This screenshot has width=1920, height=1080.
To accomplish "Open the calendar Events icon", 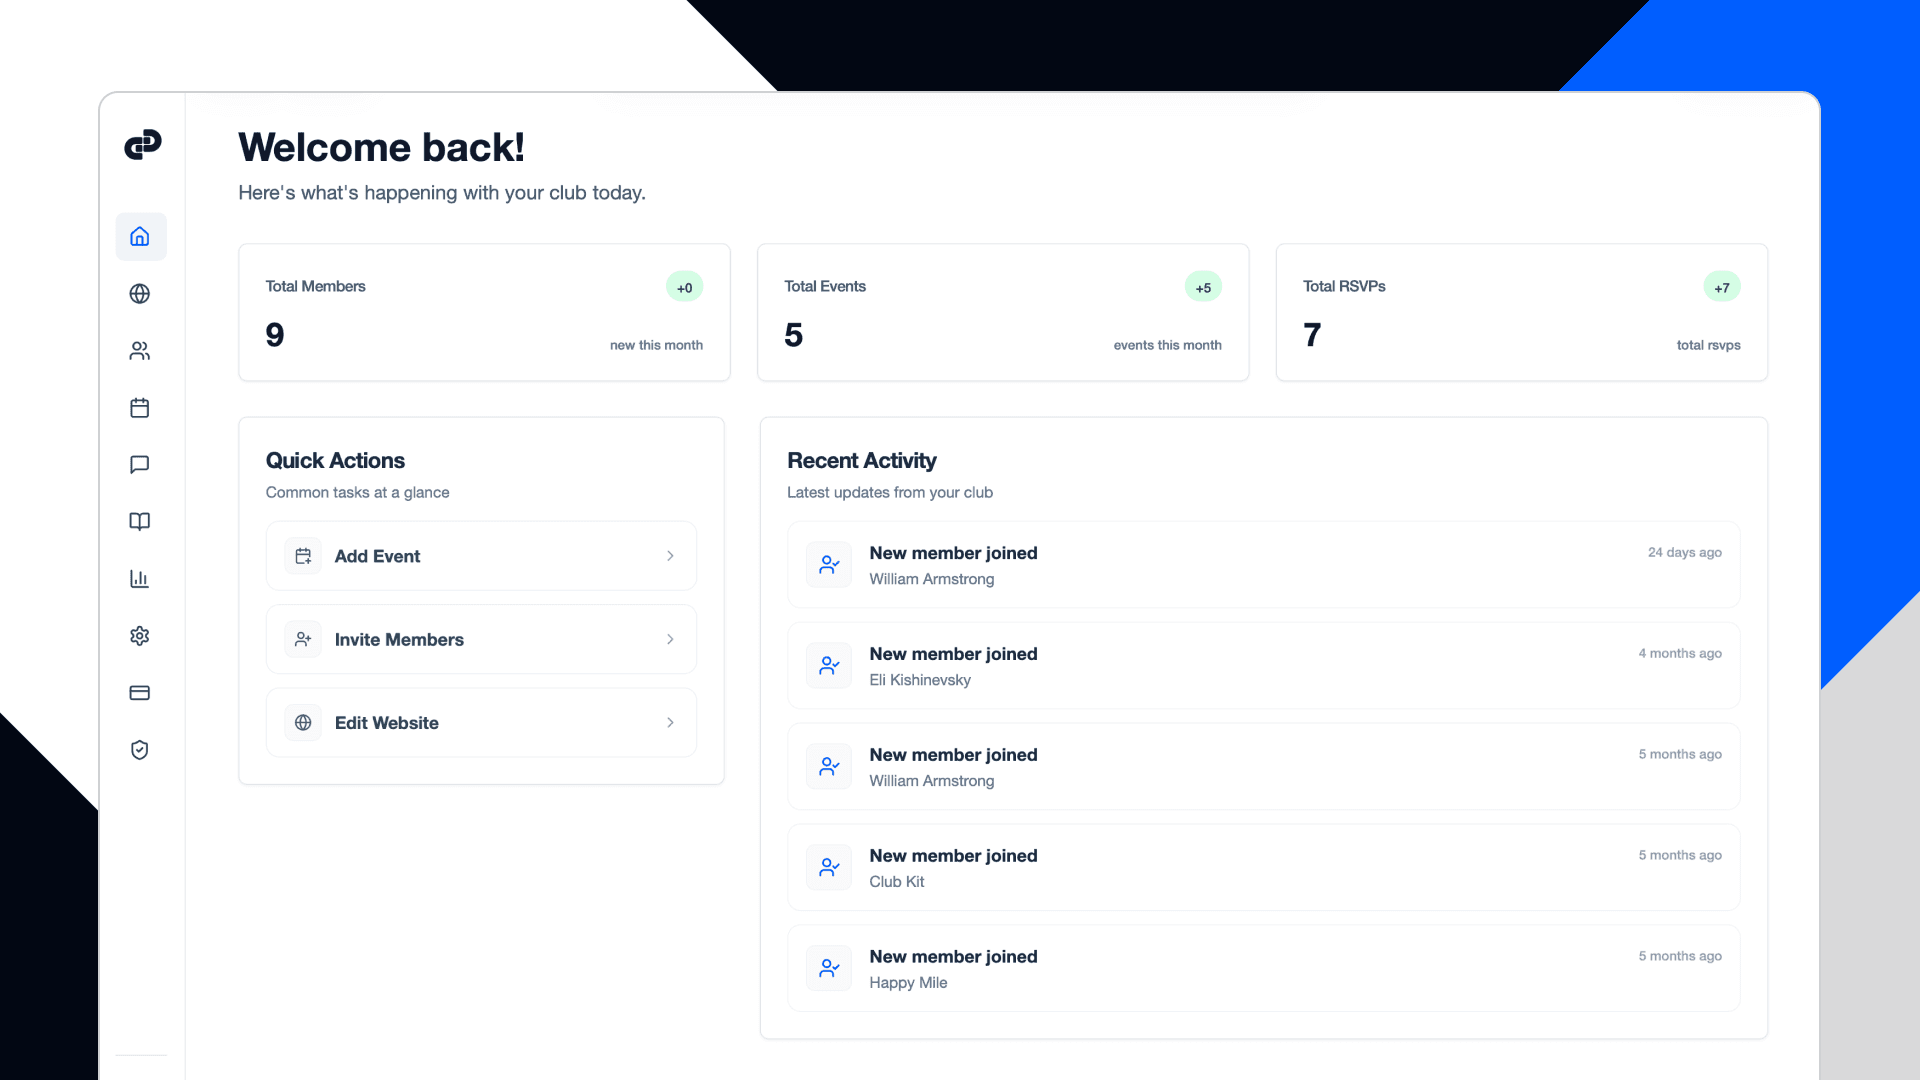I will point(140,408).
